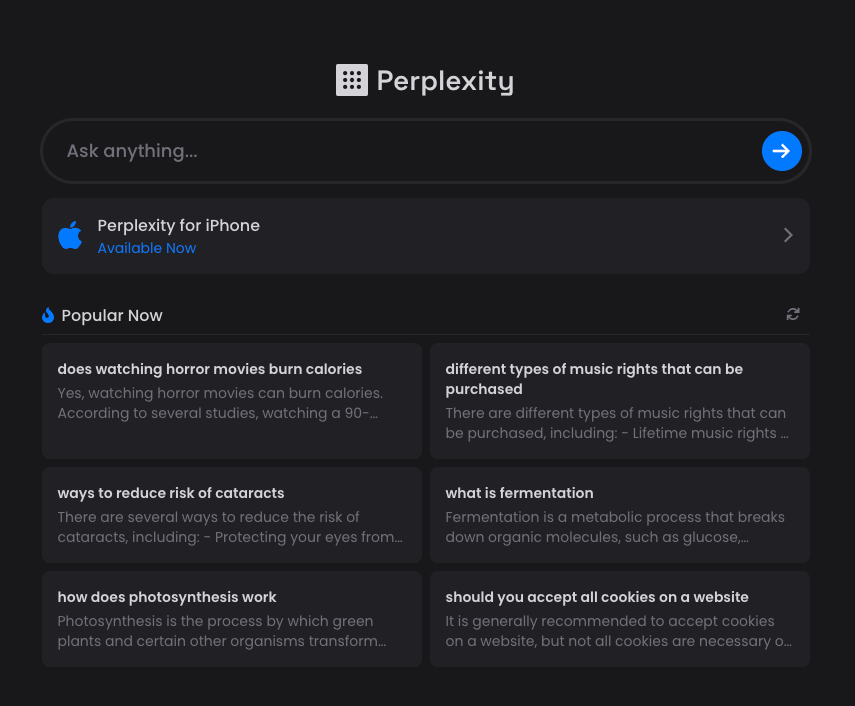Refresh the Popular Now list
Image resolution: width=855 pixels, height=706 pixels.
(793, 314)
